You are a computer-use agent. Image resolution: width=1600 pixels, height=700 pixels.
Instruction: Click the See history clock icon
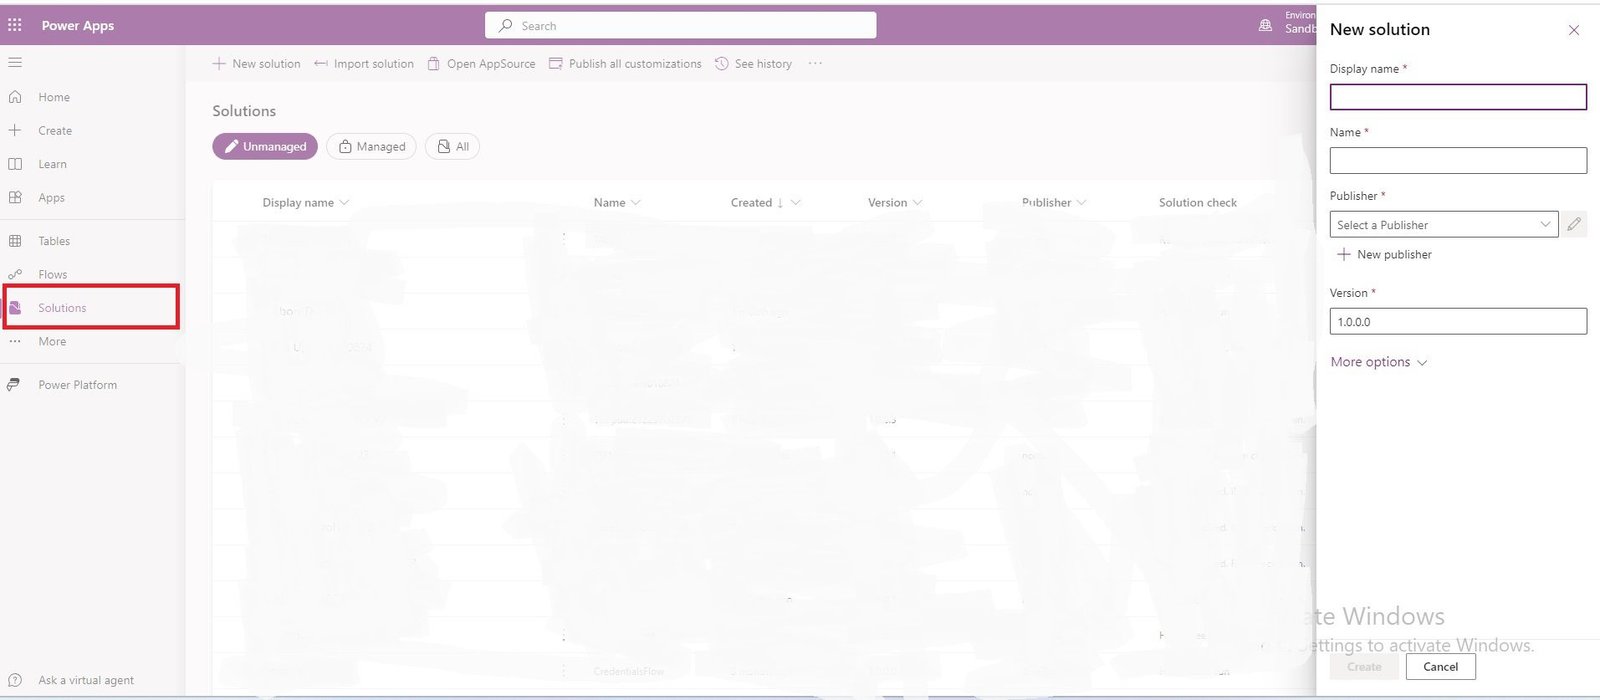coord(722,63)
